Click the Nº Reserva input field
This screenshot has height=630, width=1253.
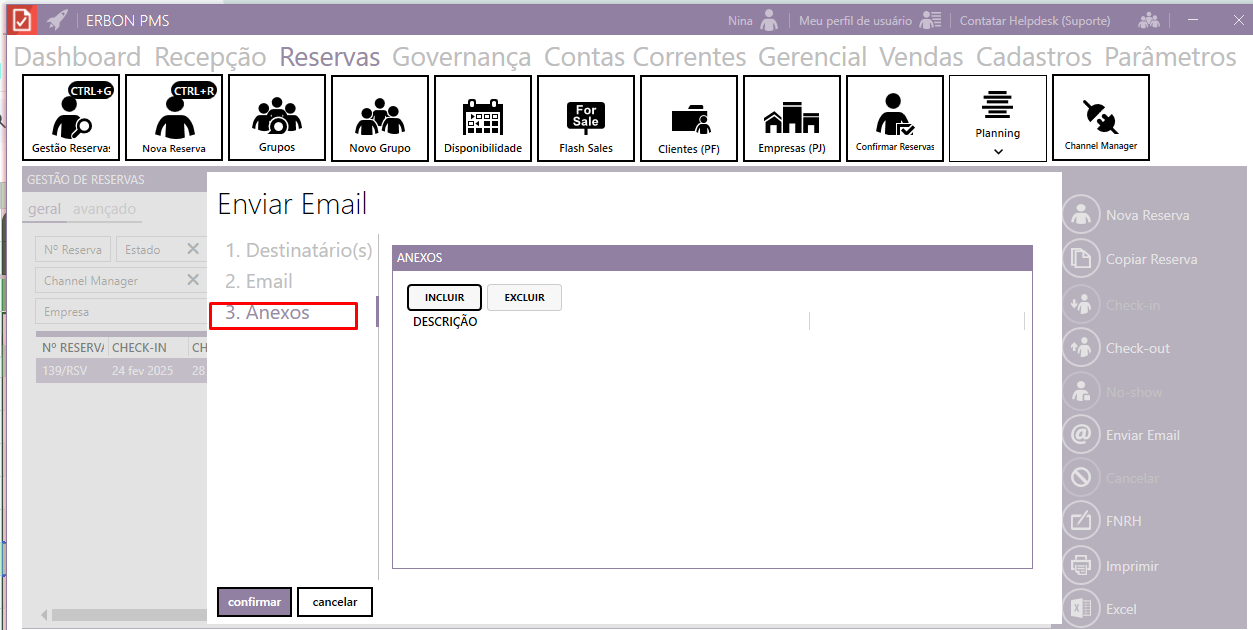click(74, 250)
